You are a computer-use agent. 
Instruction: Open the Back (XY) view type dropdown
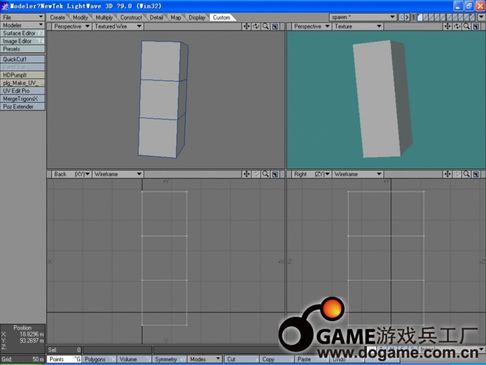(x=71, y=174)
